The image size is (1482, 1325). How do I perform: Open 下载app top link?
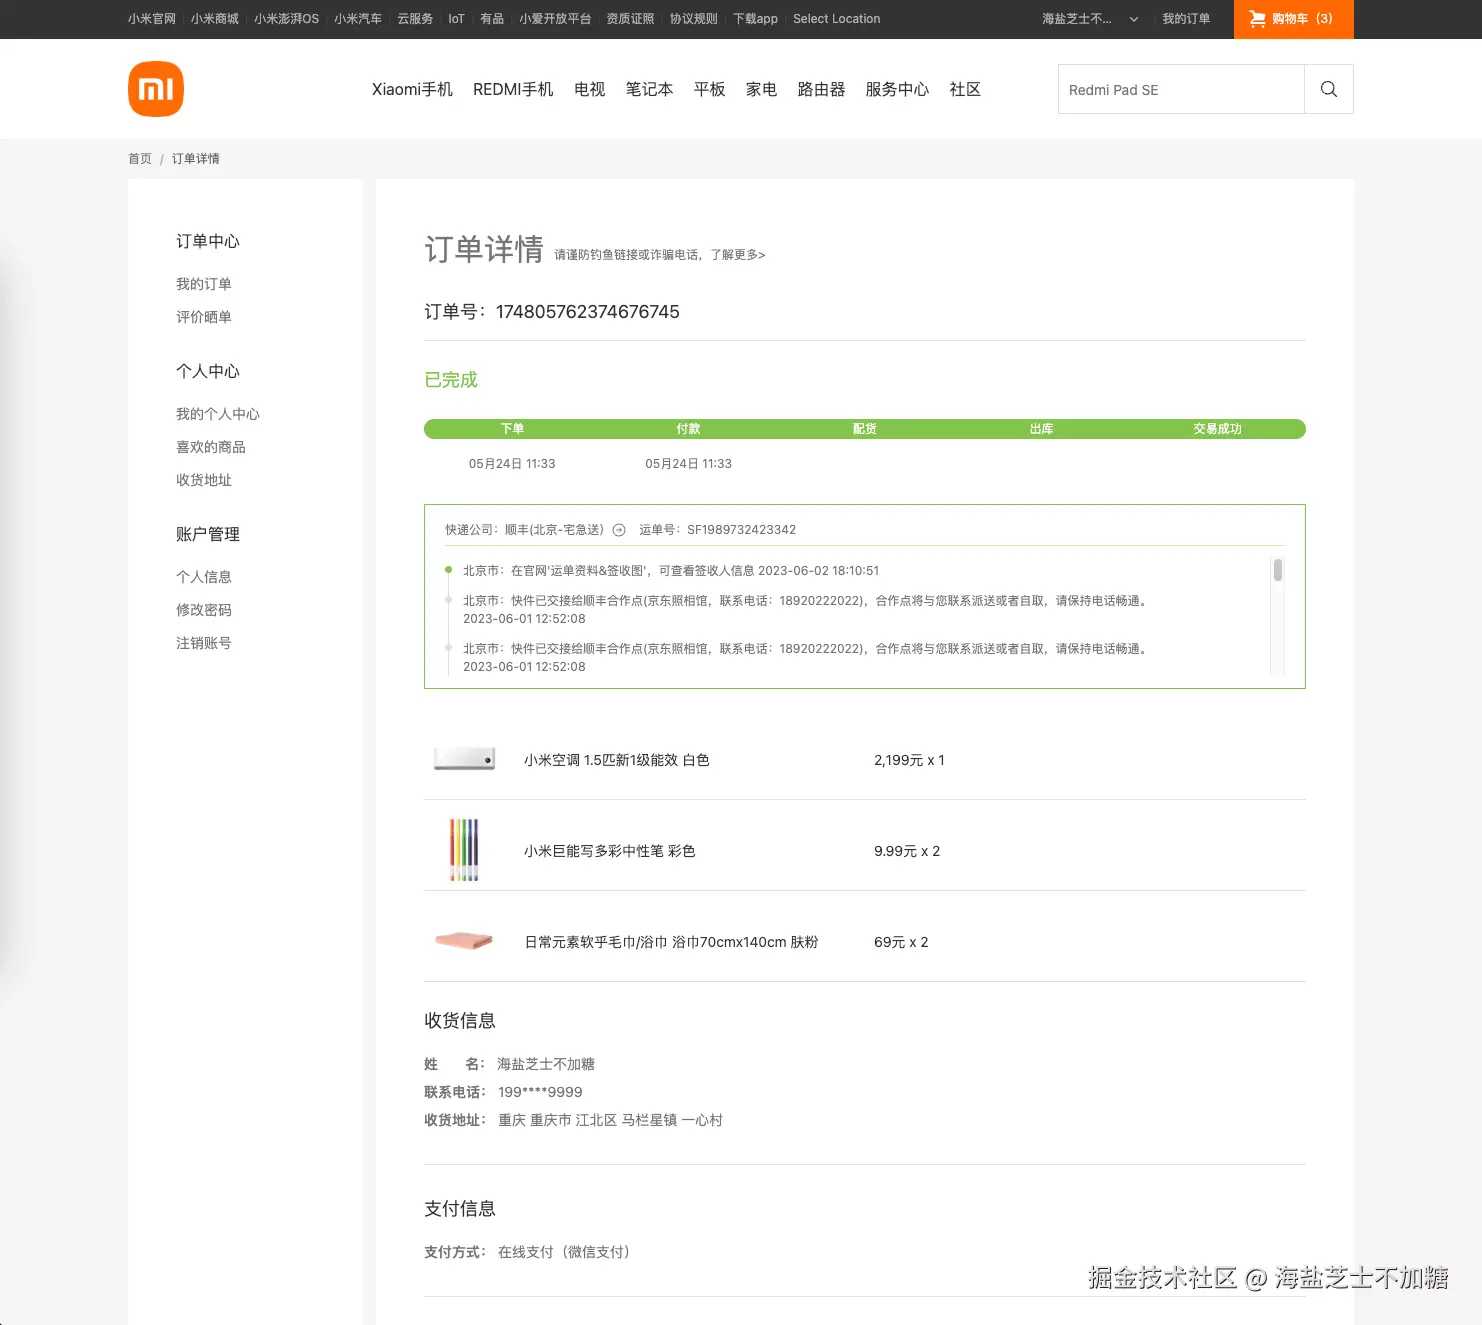(755, 19)
